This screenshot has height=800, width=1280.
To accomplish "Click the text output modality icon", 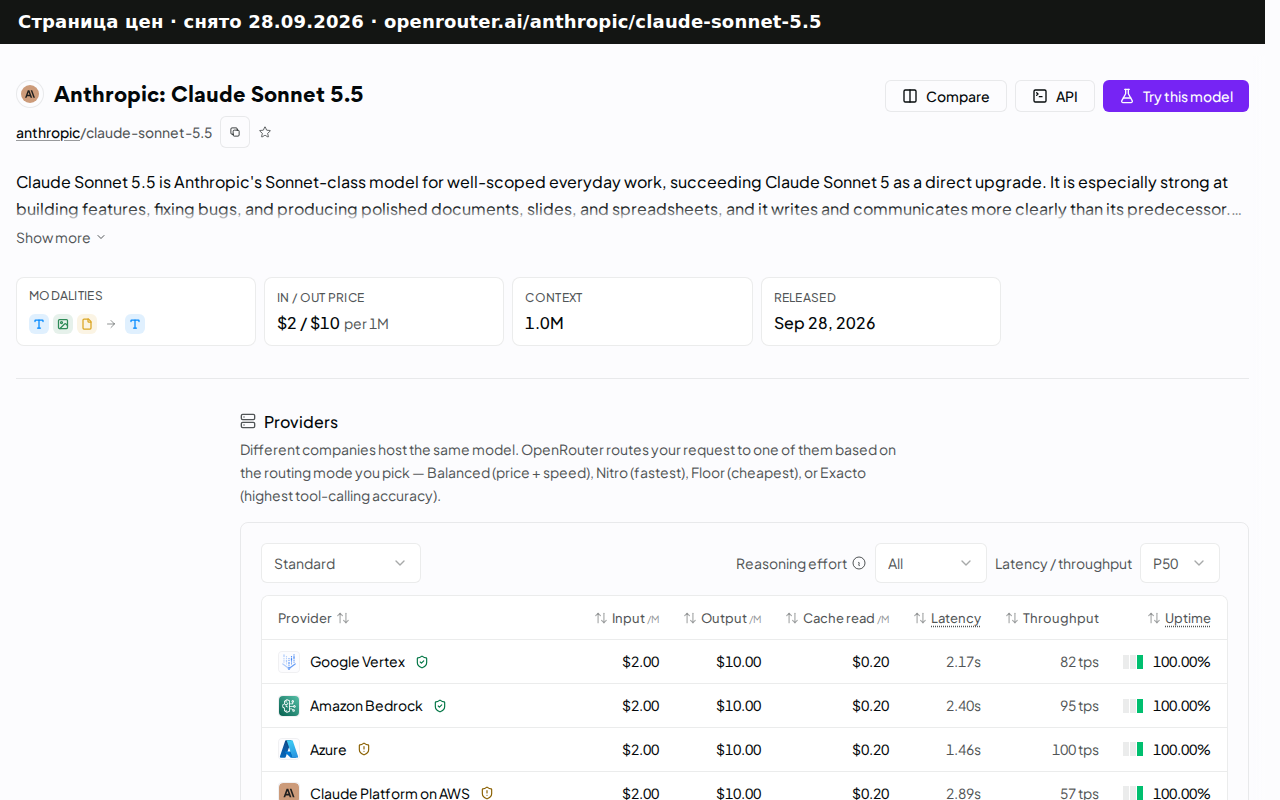I will coord(135,324).
